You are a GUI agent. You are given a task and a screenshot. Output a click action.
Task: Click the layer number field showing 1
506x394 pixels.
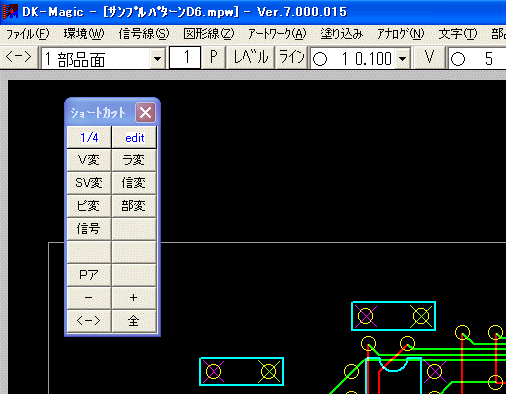tap(185, 58)
